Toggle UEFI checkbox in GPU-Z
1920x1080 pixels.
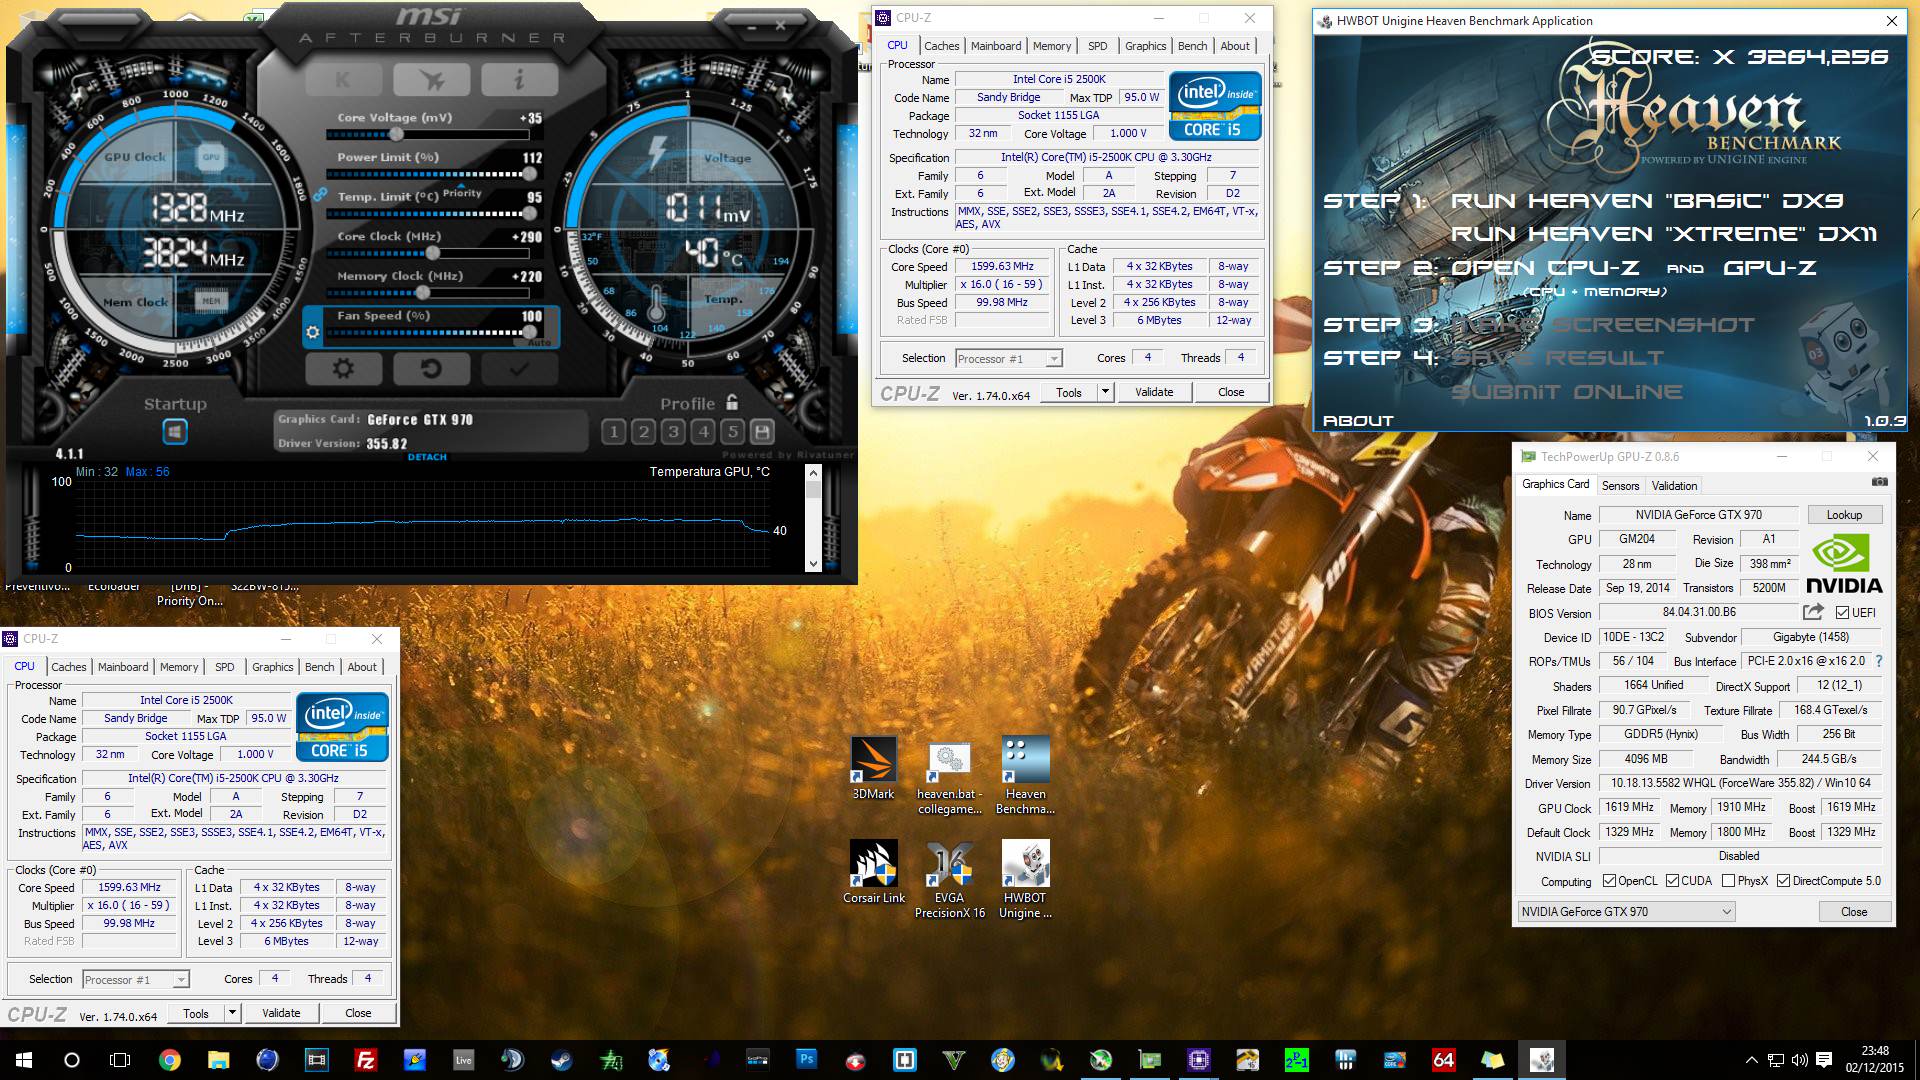[1842, 613]
